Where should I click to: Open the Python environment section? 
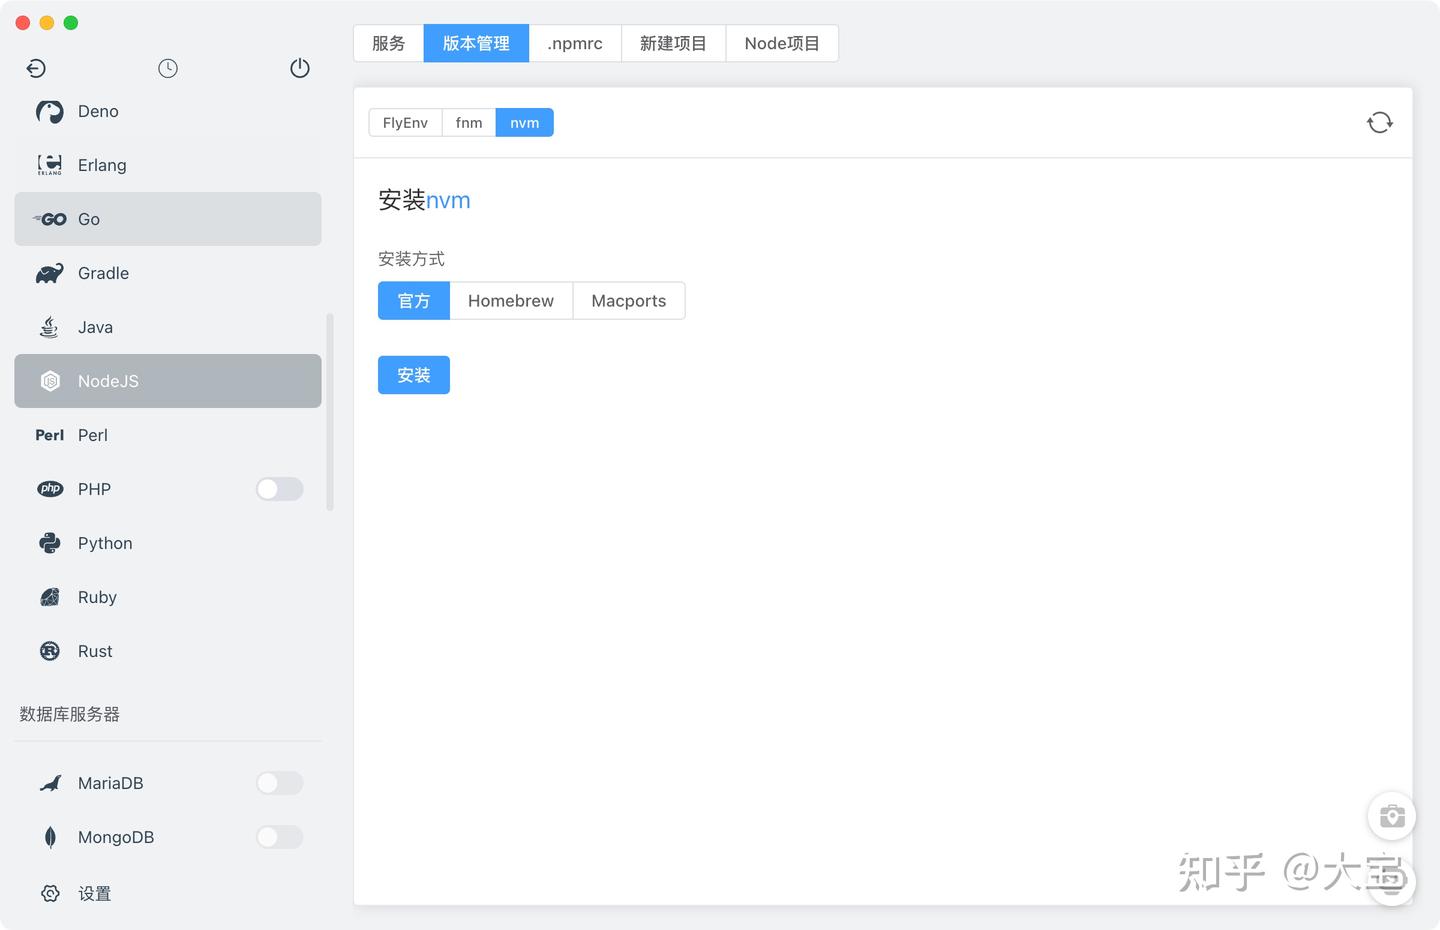[104, 543]
